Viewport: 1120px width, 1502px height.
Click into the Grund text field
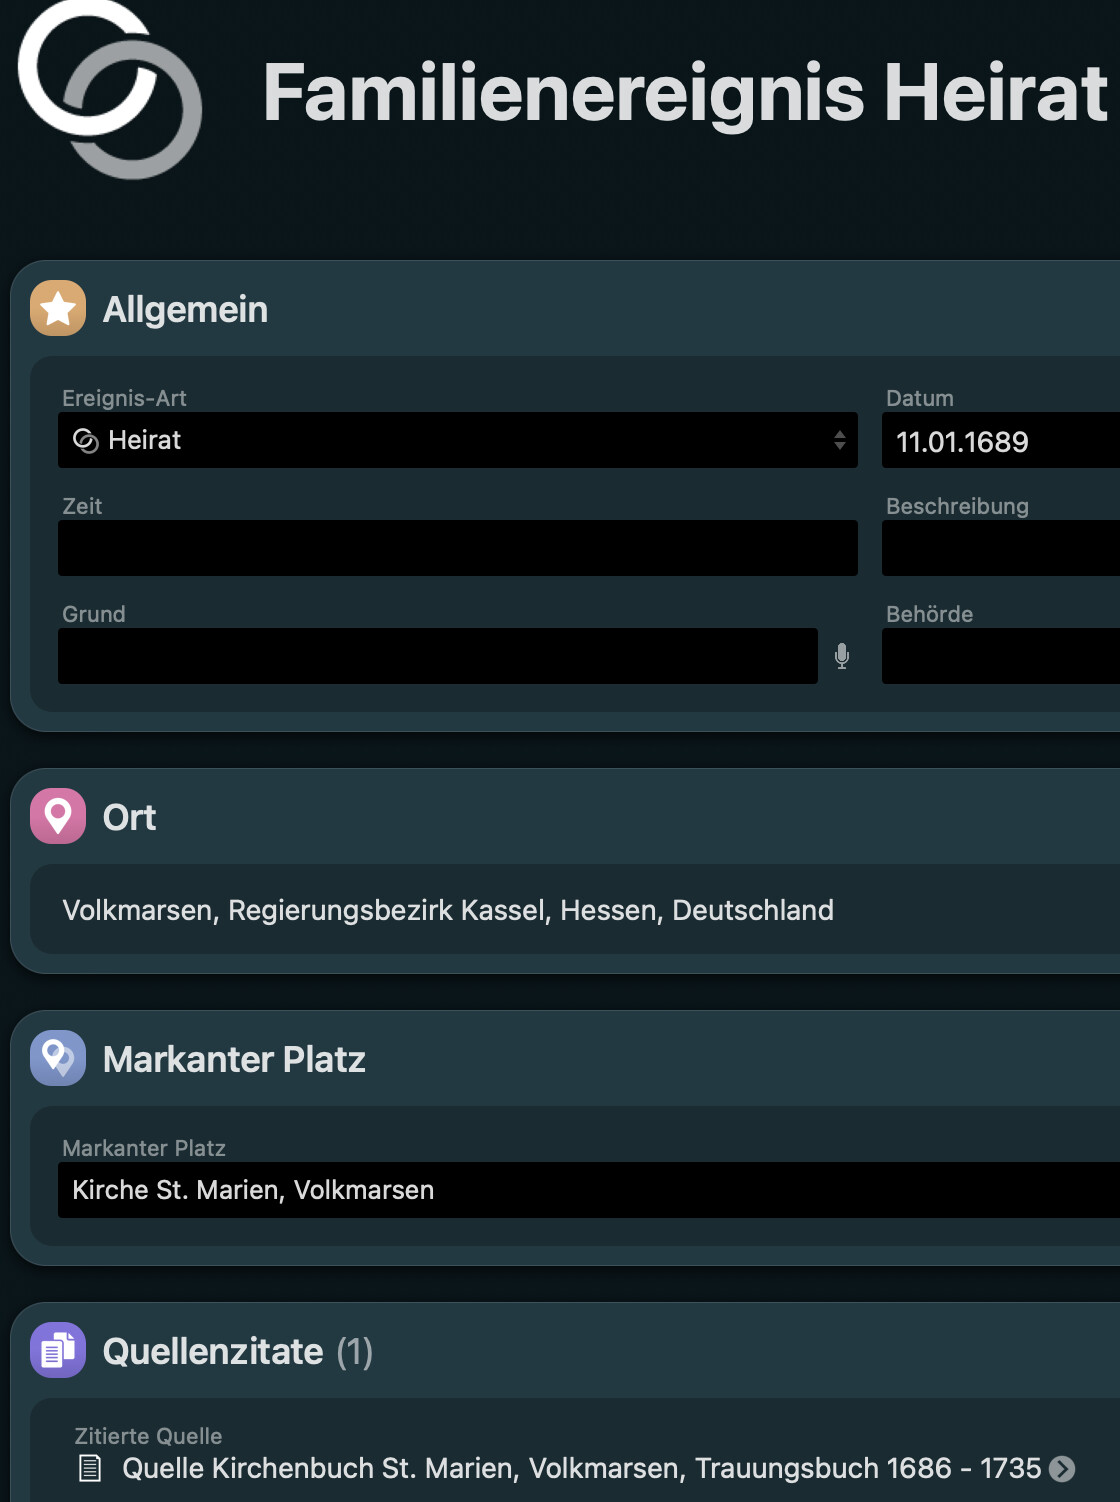(x=438, y=656)
